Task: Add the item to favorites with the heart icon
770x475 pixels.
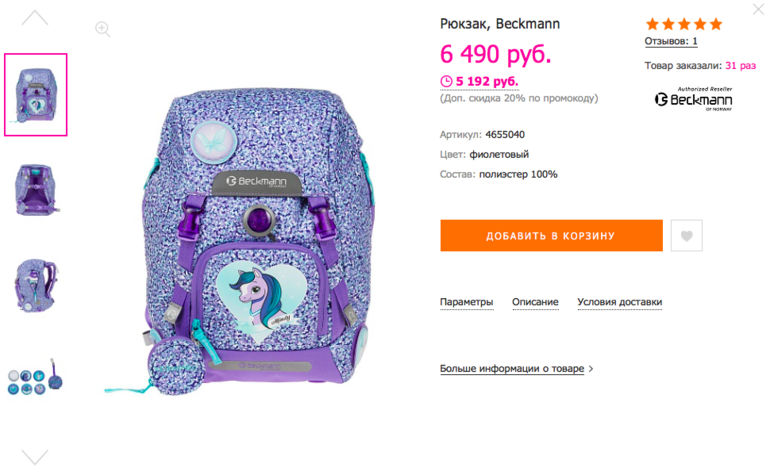Action: [x=687, y=236]
